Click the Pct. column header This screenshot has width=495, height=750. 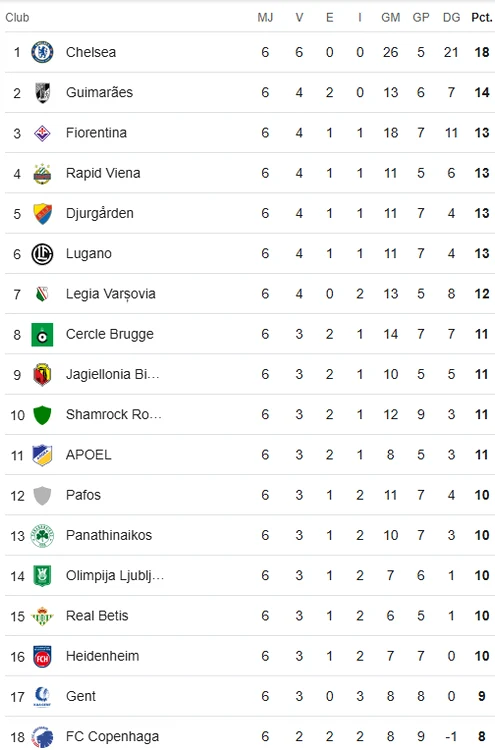(x=482, y=18)
